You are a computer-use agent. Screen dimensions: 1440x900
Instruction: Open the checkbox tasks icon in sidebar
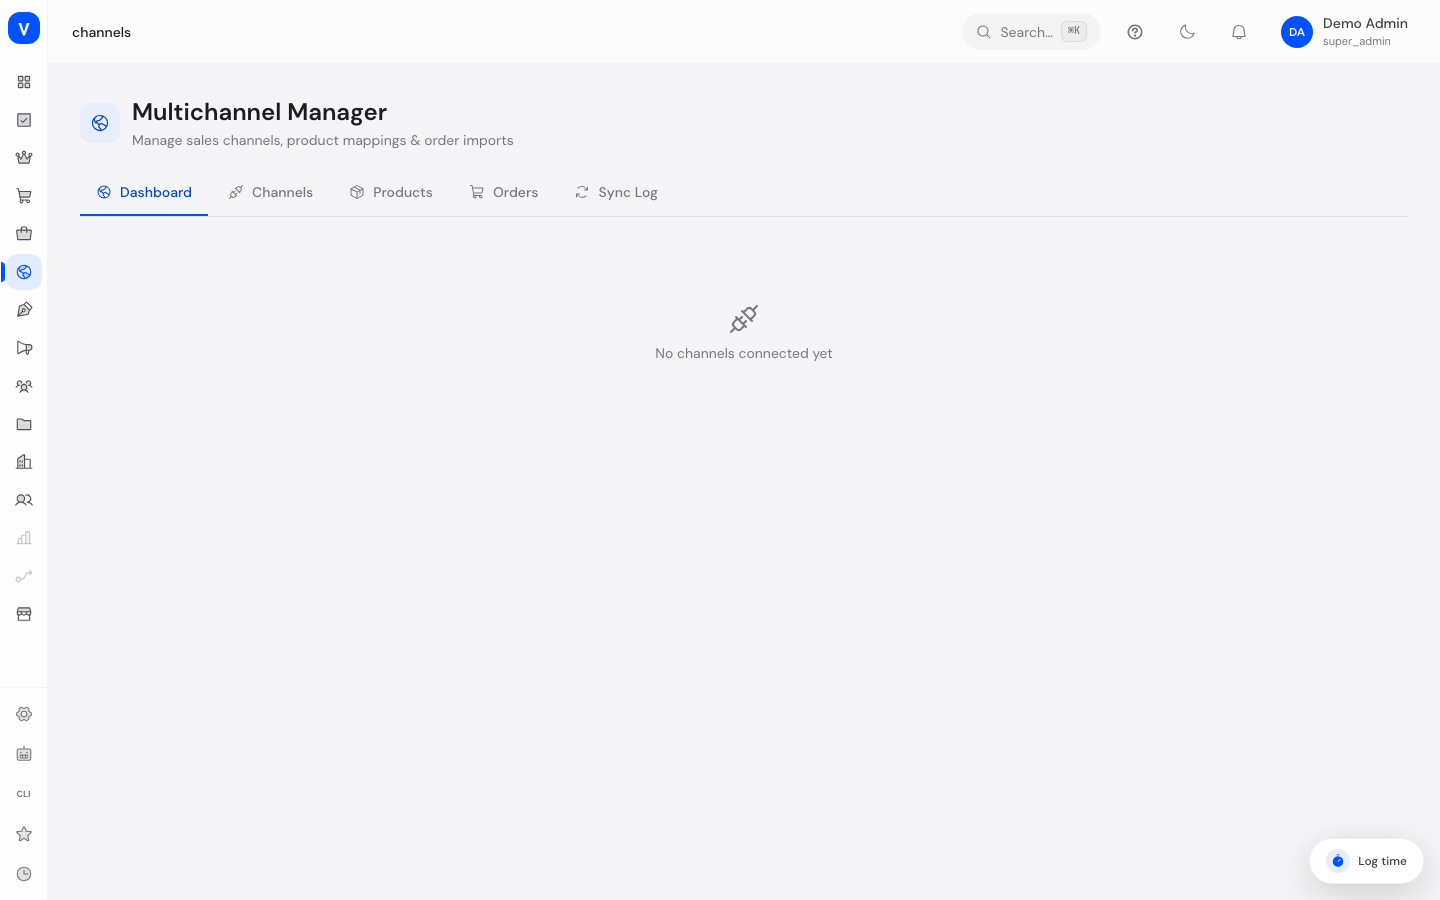(x=24, y=120)
